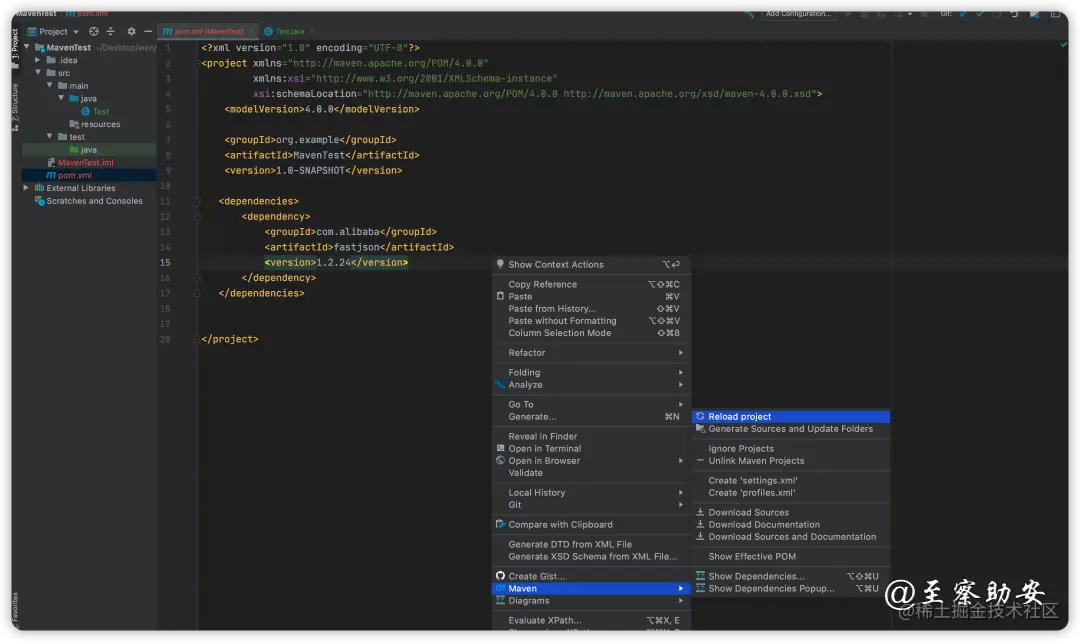Choose Paste from History
Viewport: 1080px width, 642px height.
tap(591, 309)
